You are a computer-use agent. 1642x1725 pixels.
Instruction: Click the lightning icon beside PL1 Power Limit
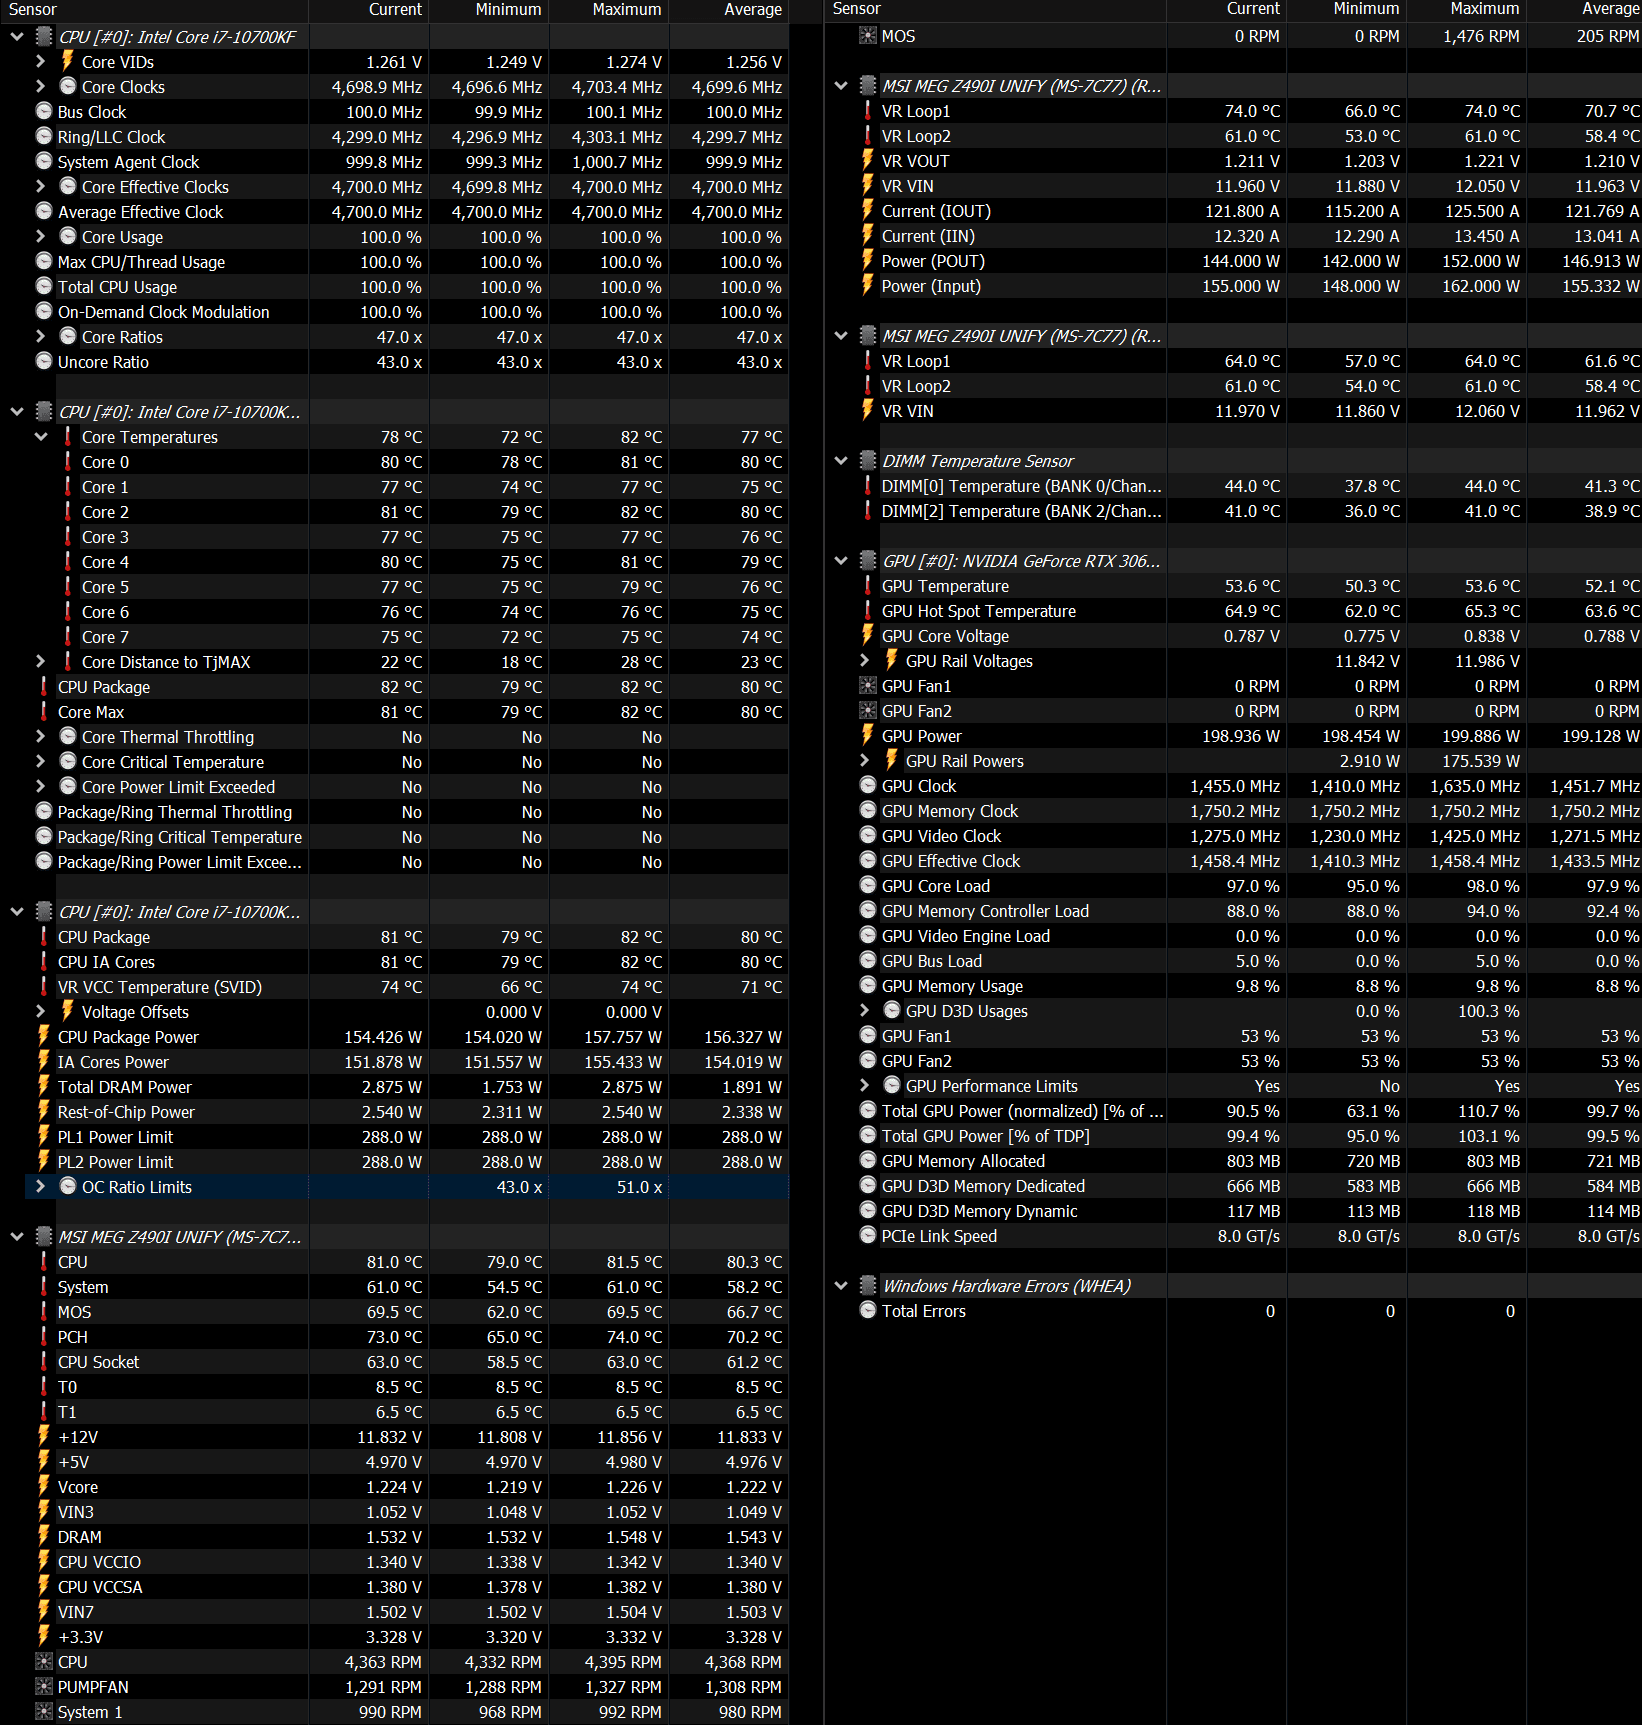point(44,1136)
